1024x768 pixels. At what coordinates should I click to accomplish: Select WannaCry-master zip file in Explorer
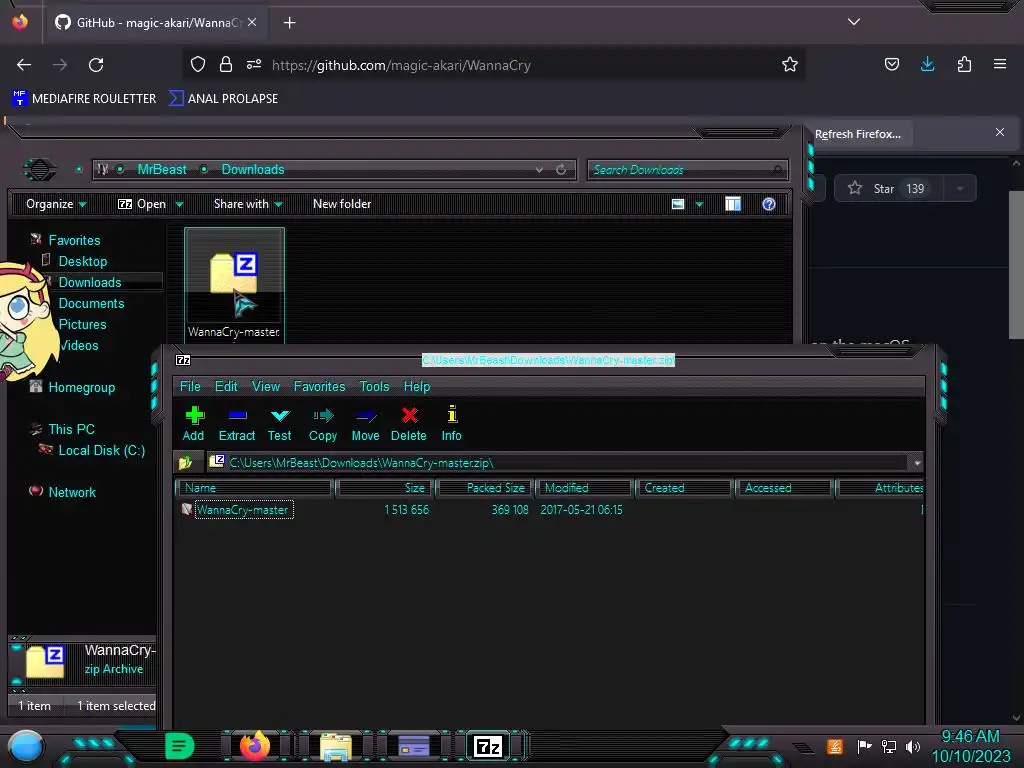234,285
